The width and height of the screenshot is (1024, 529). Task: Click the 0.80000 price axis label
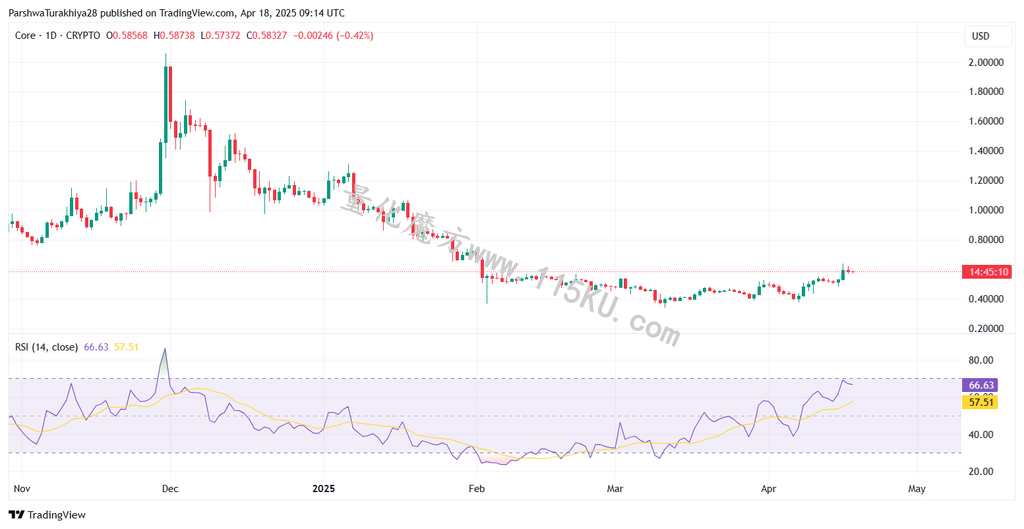(x=988, y=240)
